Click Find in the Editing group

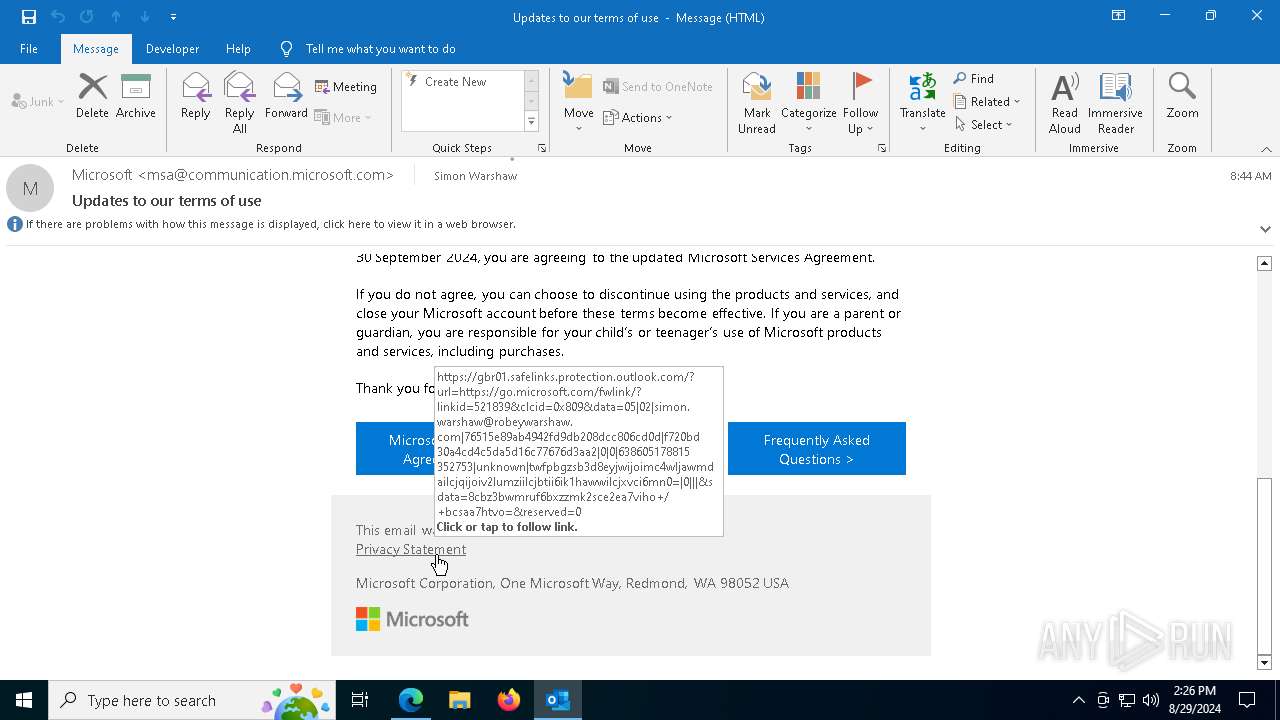pyautogui.click(x=974, y=79)
